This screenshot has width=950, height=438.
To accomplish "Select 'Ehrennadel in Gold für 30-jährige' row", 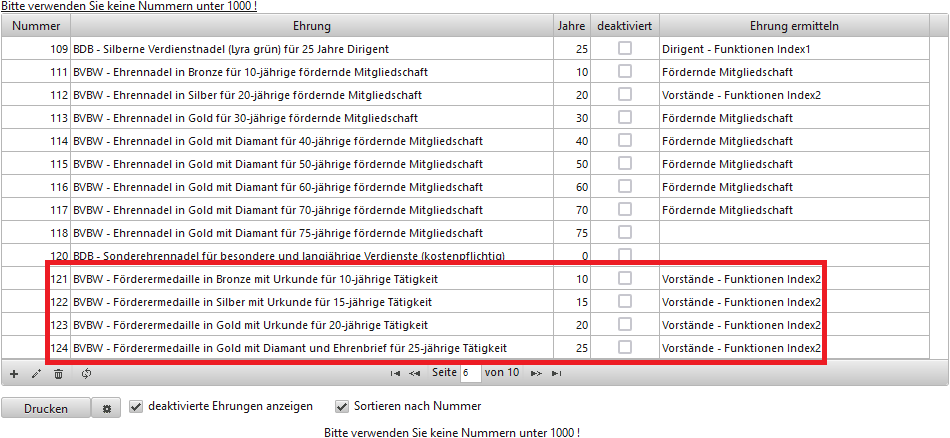I will (465, 118).
